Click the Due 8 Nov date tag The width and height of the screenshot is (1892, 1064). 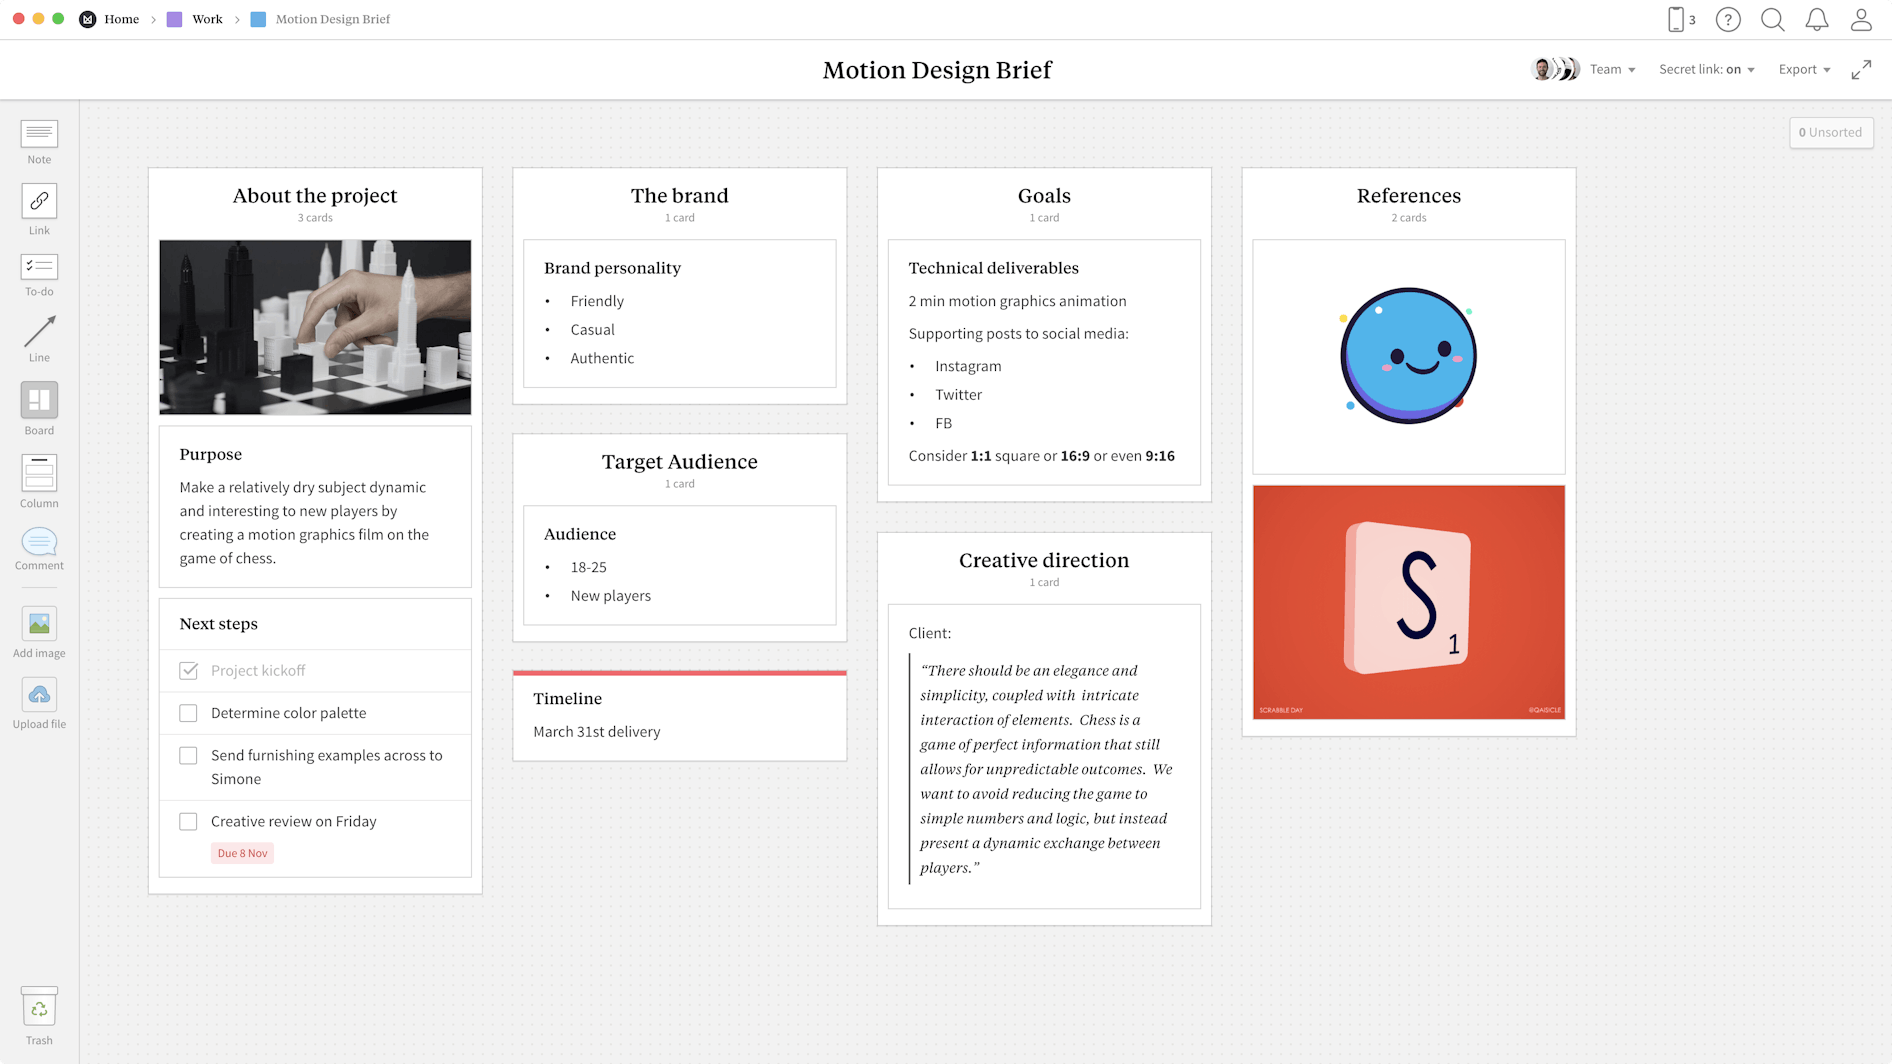242,852
